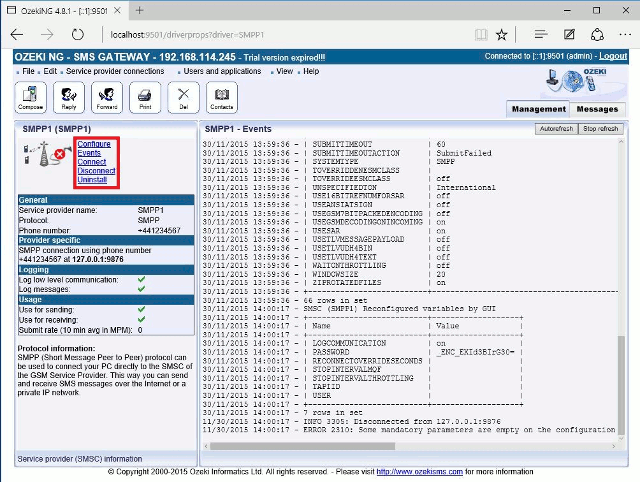Click the PASSWORD log row
This screenshot has width=640, height=482.
point(362,352)
